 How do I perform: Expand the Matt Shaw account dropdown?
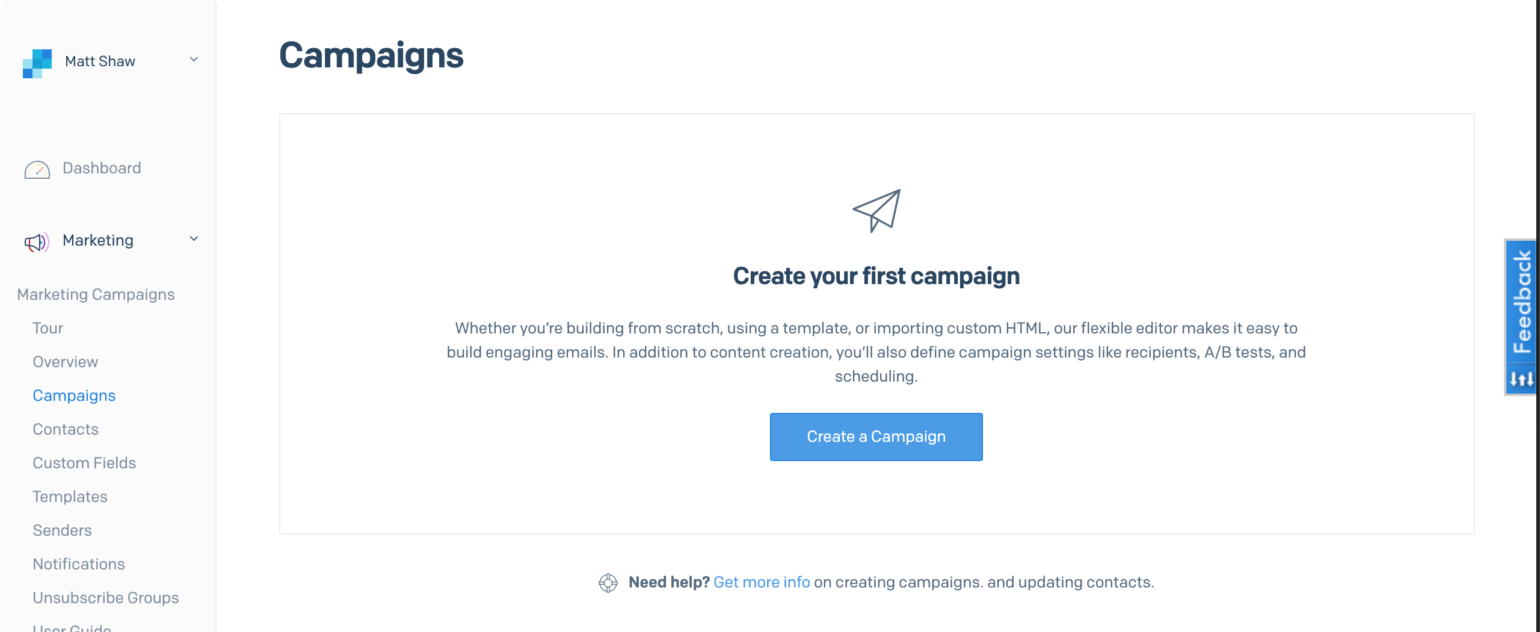pos(194,60)
